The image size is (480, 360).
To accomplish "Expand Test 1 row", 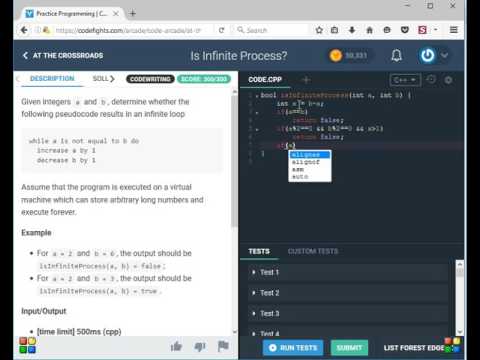I will tap(348, 272).
